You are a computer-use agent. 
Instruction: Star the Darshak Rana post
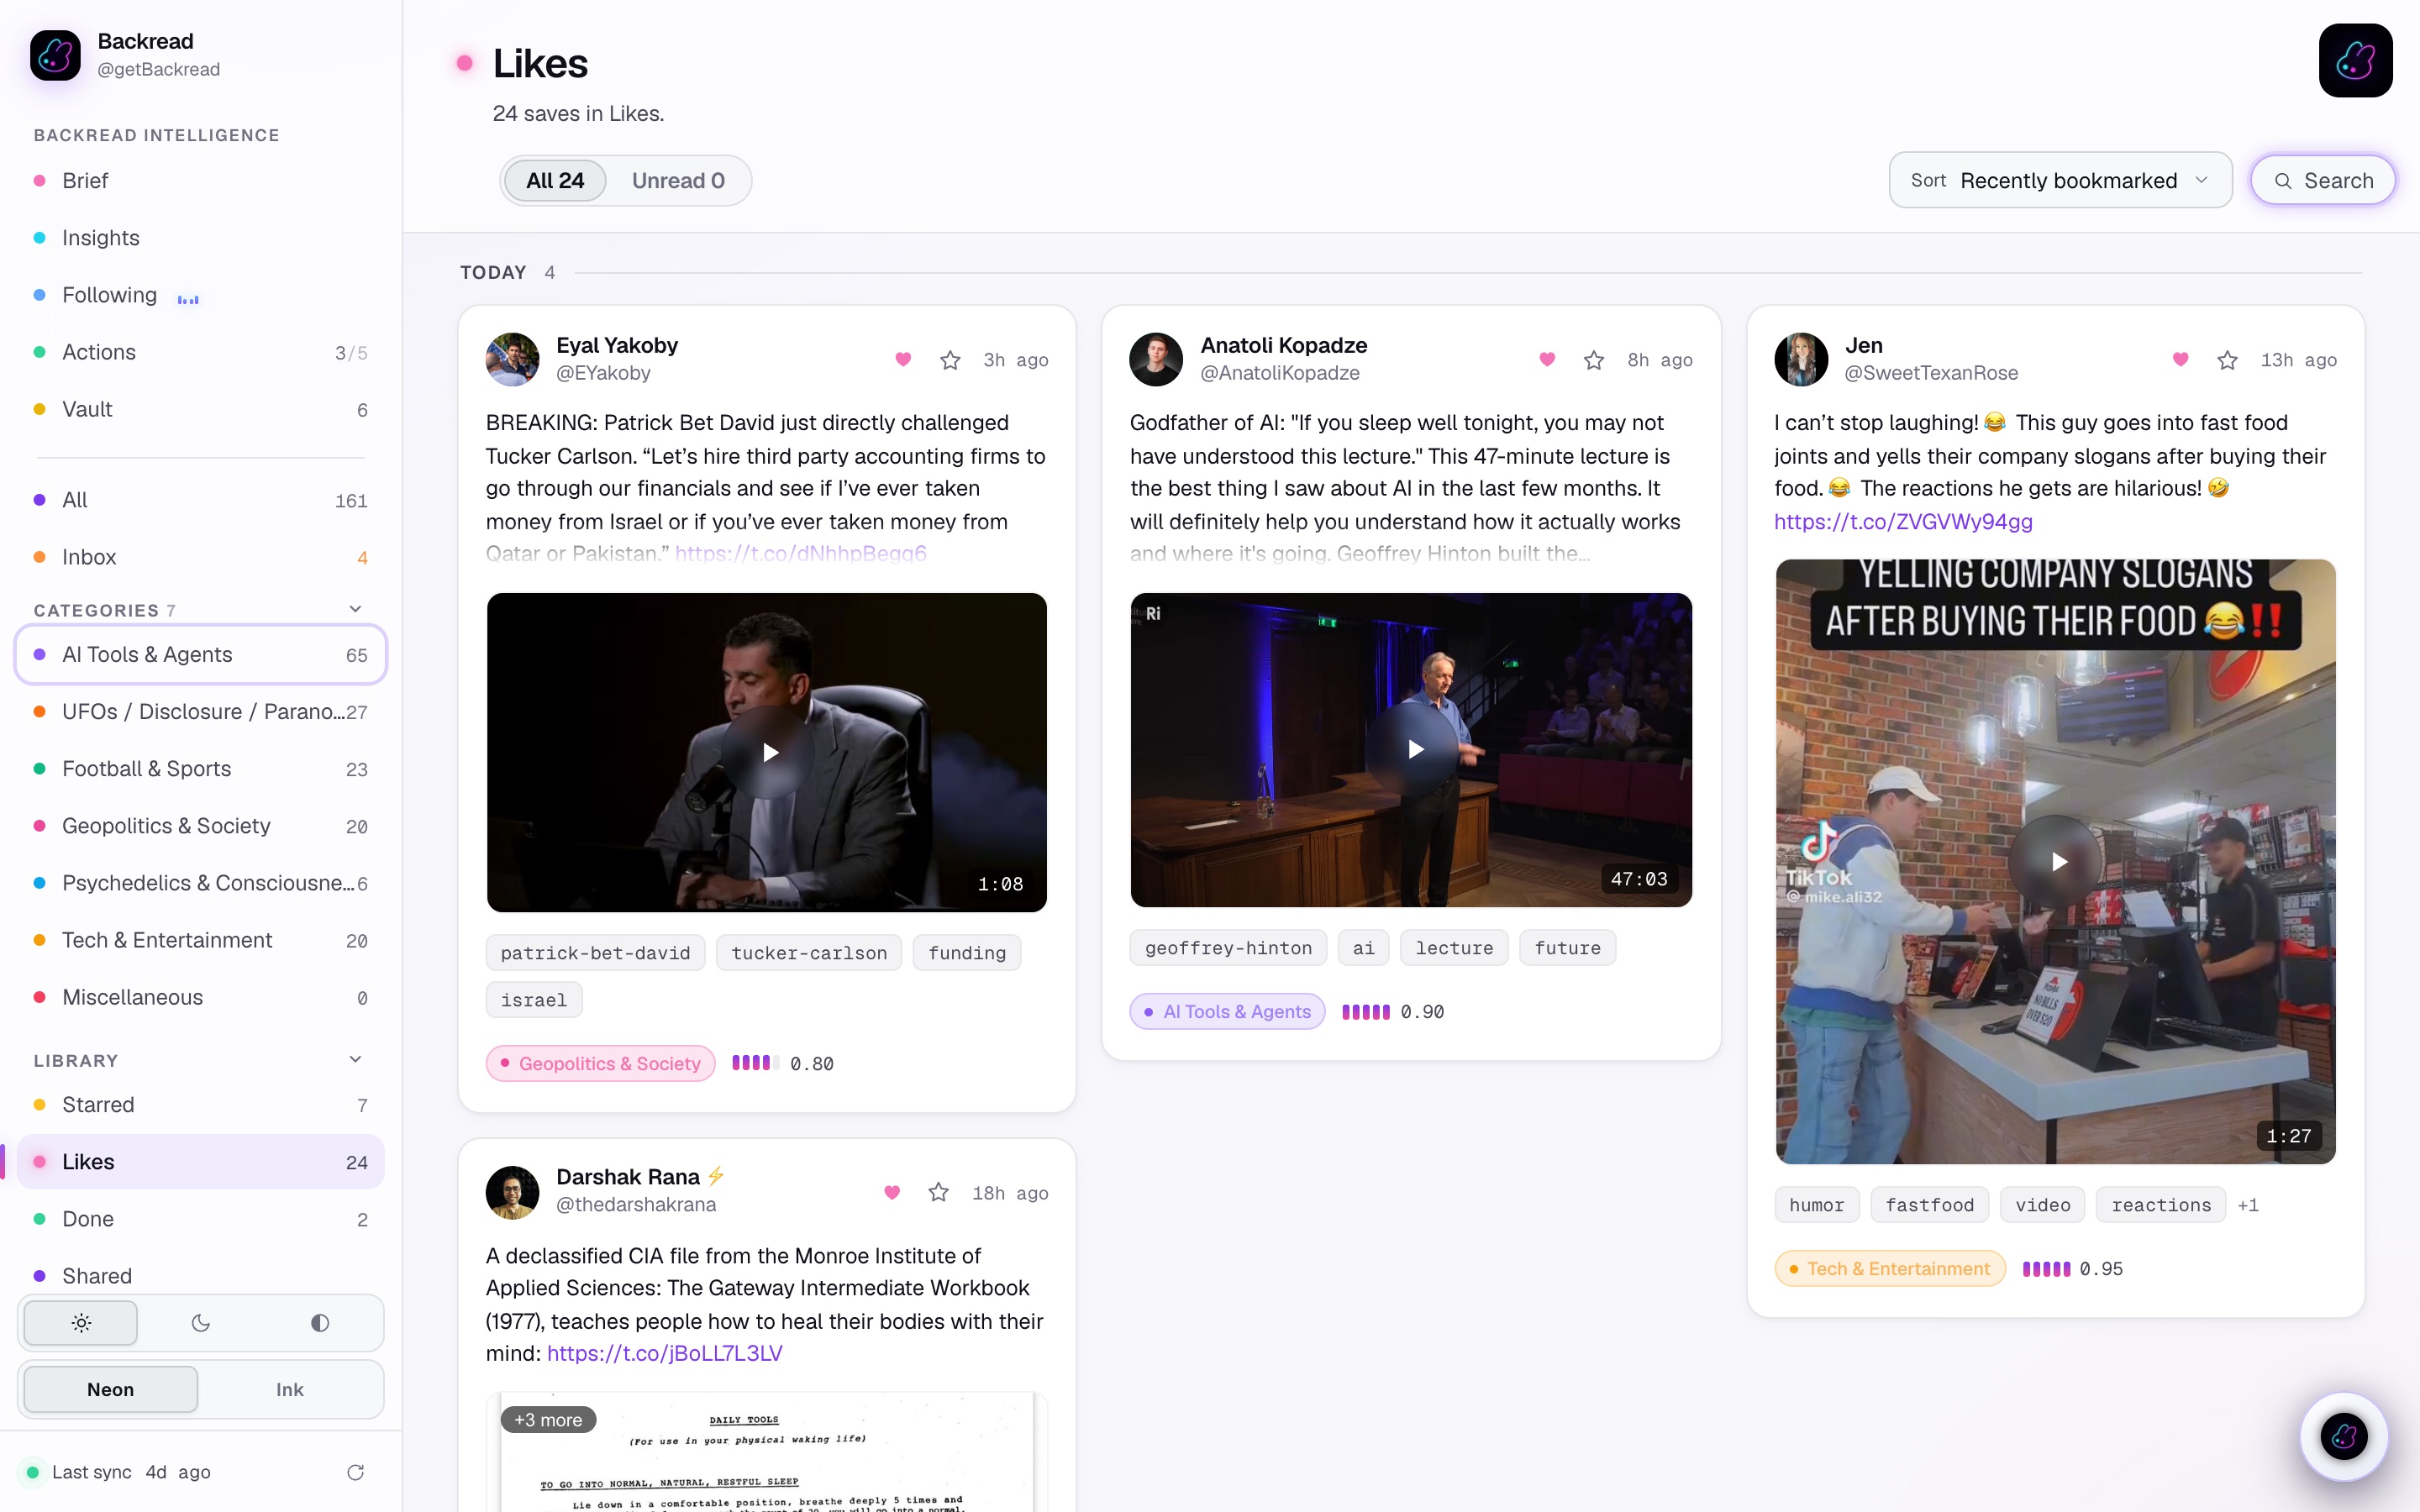click(938, 1192)
